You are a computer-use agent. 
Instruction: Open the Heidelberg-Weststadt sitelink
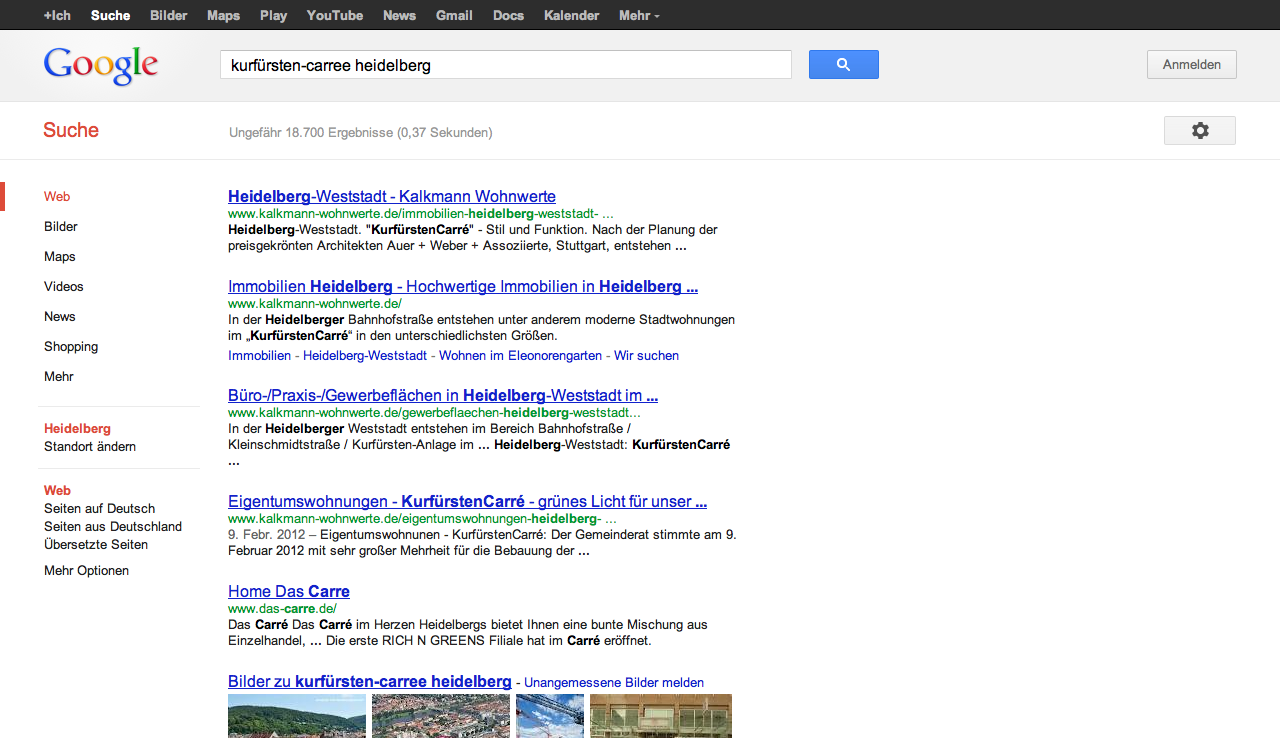click(366, 356)
